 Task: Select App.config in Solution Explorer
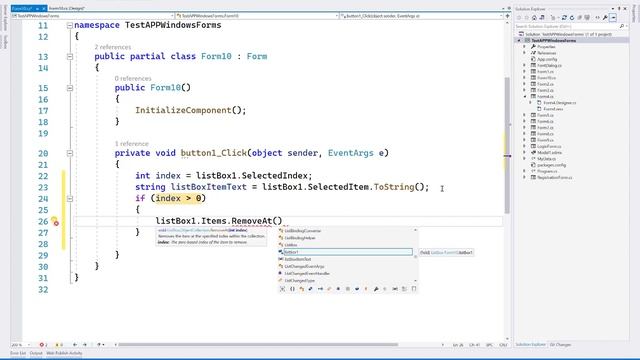(x=547, y=59)
